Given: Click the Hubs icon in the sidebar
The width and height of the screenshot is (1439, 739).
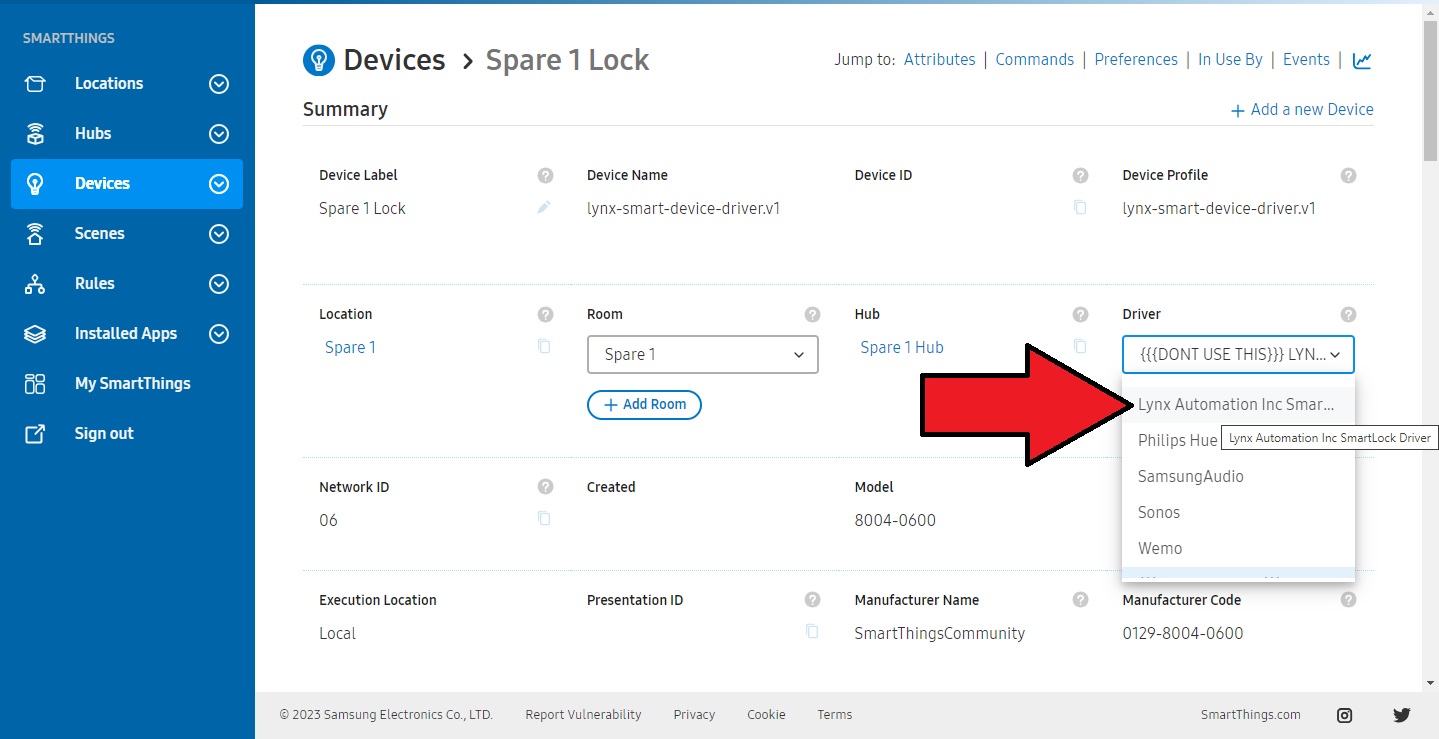Looking at the screenshot, I should click(35, 134).
